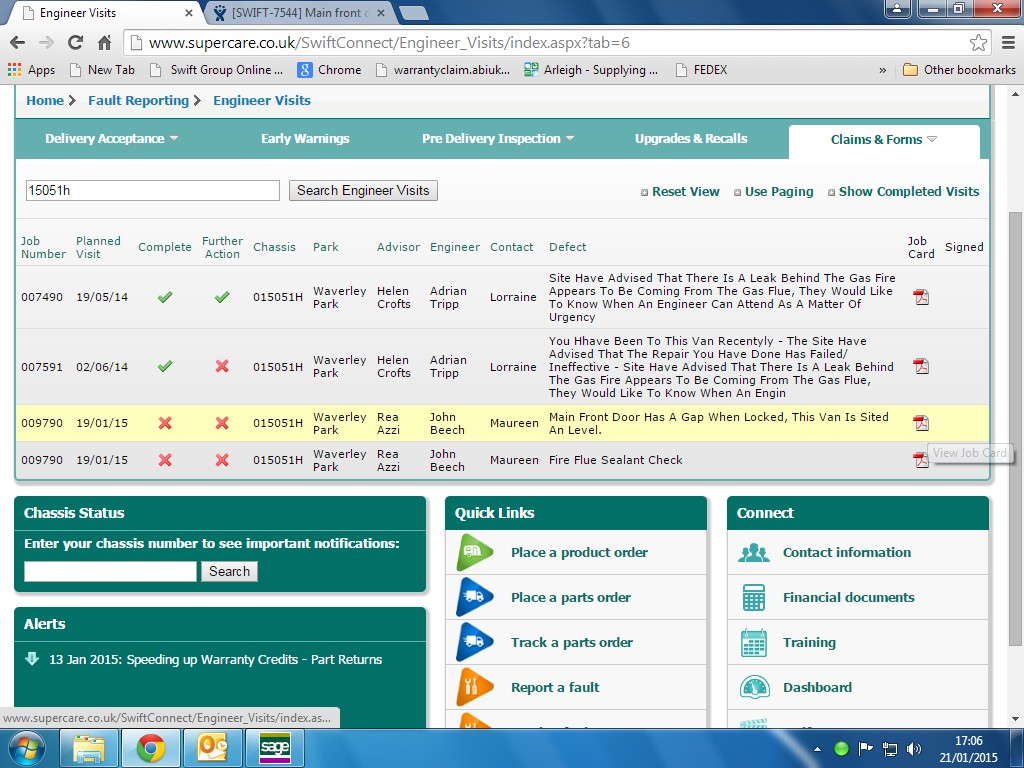Click the volume speaker tray icon
Viewport: 1024px width, 768px height.
point(914,748)
